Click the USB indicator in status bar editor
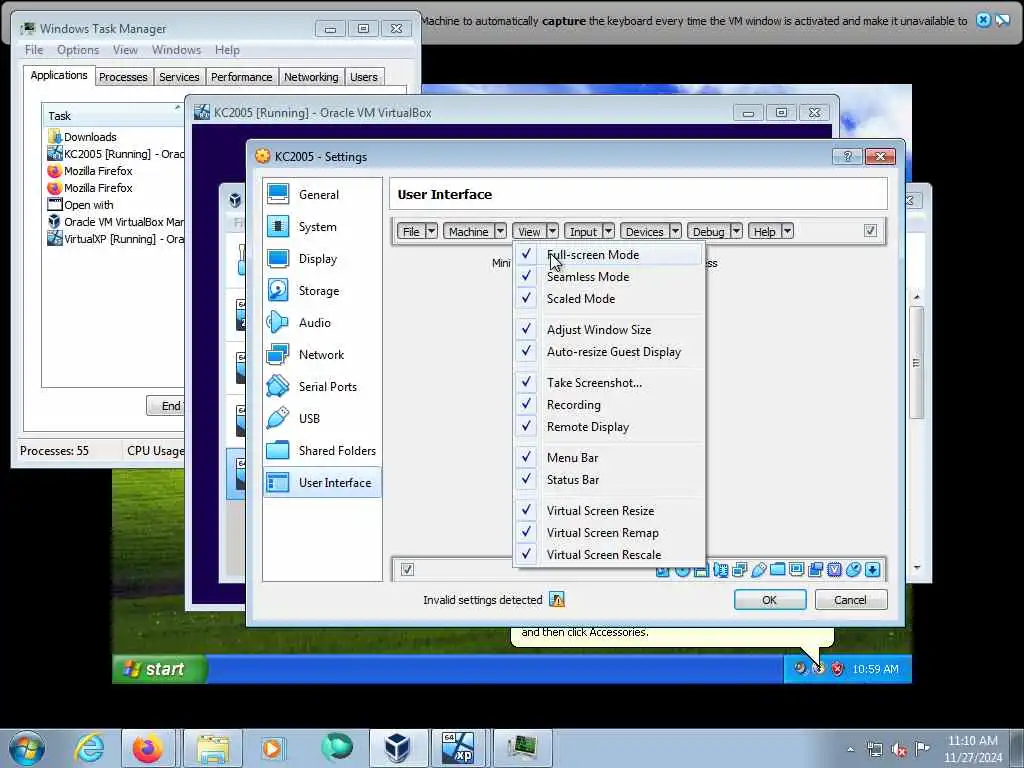1024x768 pixels. click(x=759, y=569)
